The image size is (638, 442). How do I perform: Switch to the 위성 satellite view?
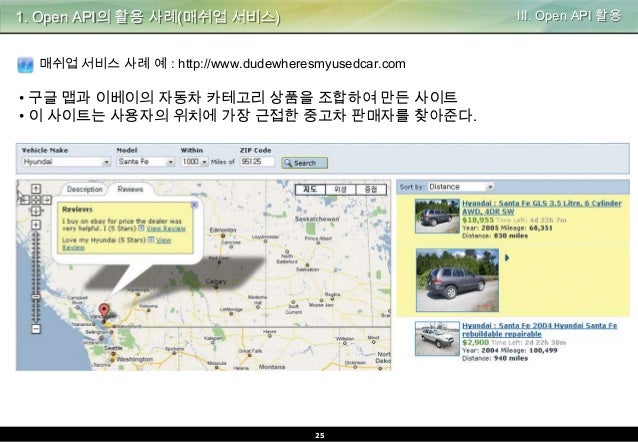341,189
